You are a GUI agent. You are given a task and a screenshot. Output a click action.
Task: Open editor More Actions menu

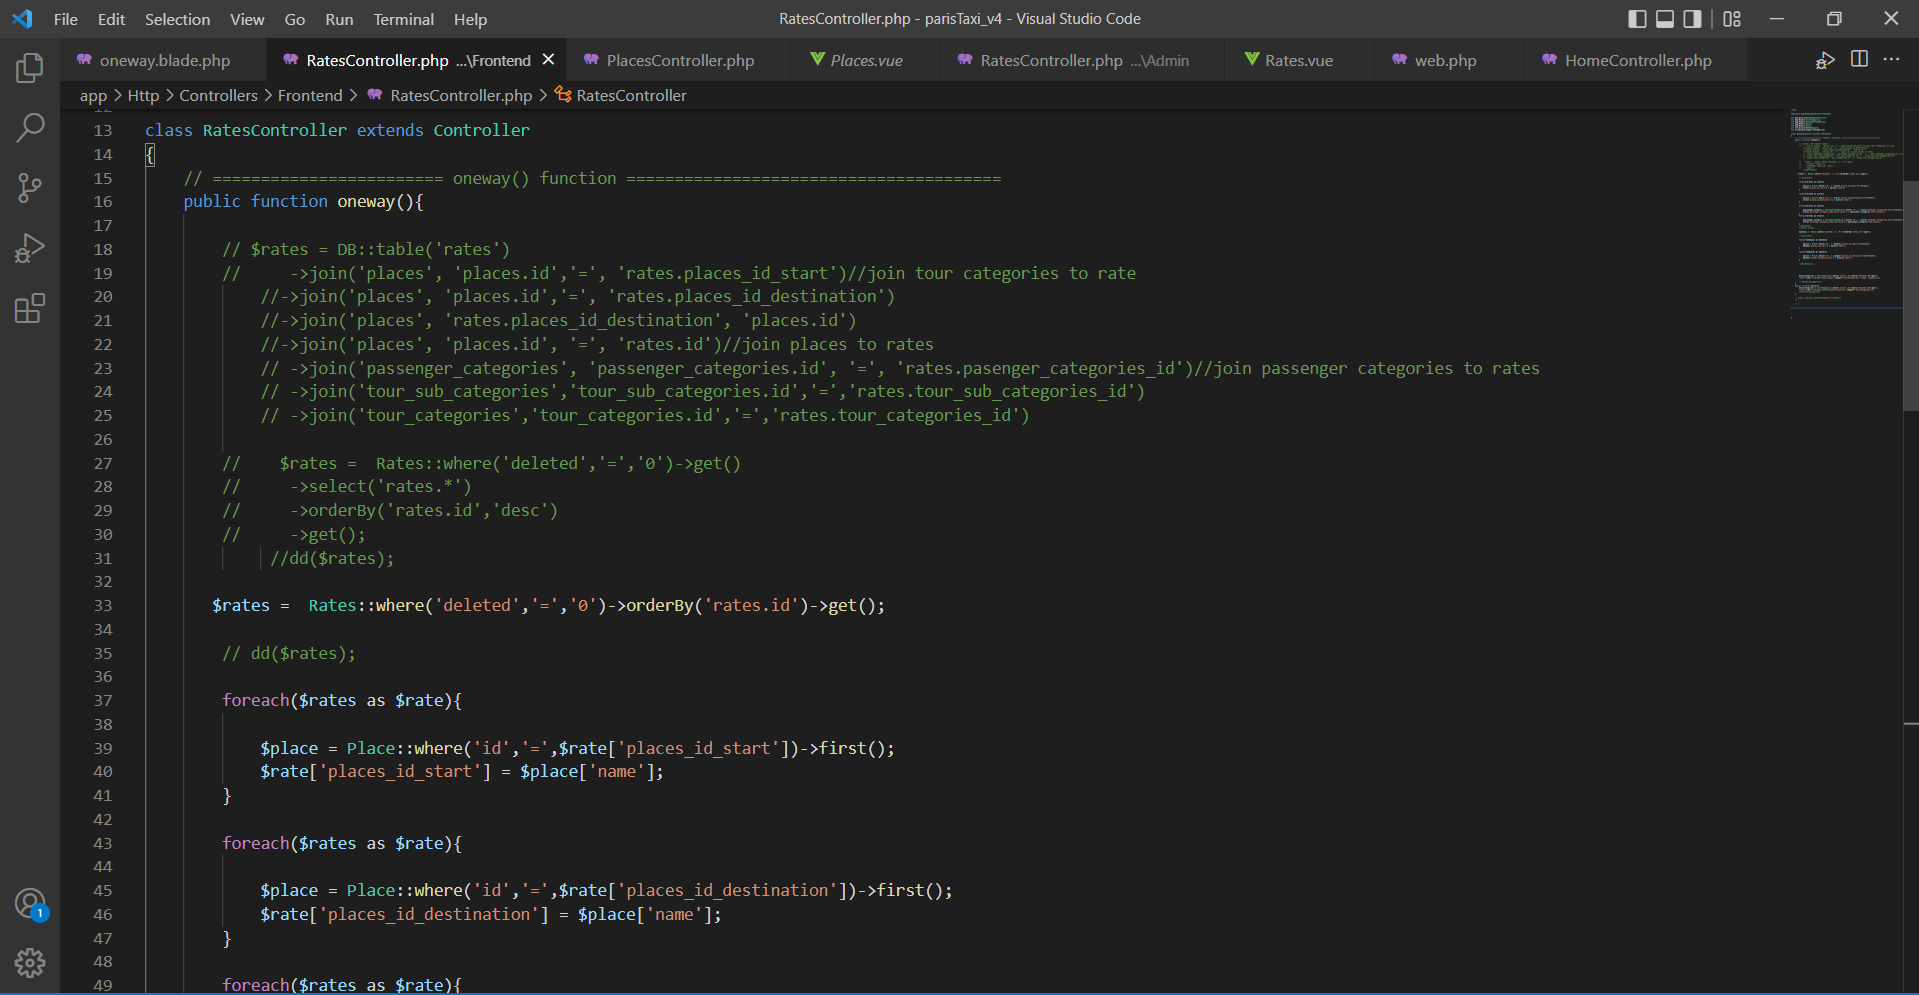pyautogui.click(x=1891, y=60)
